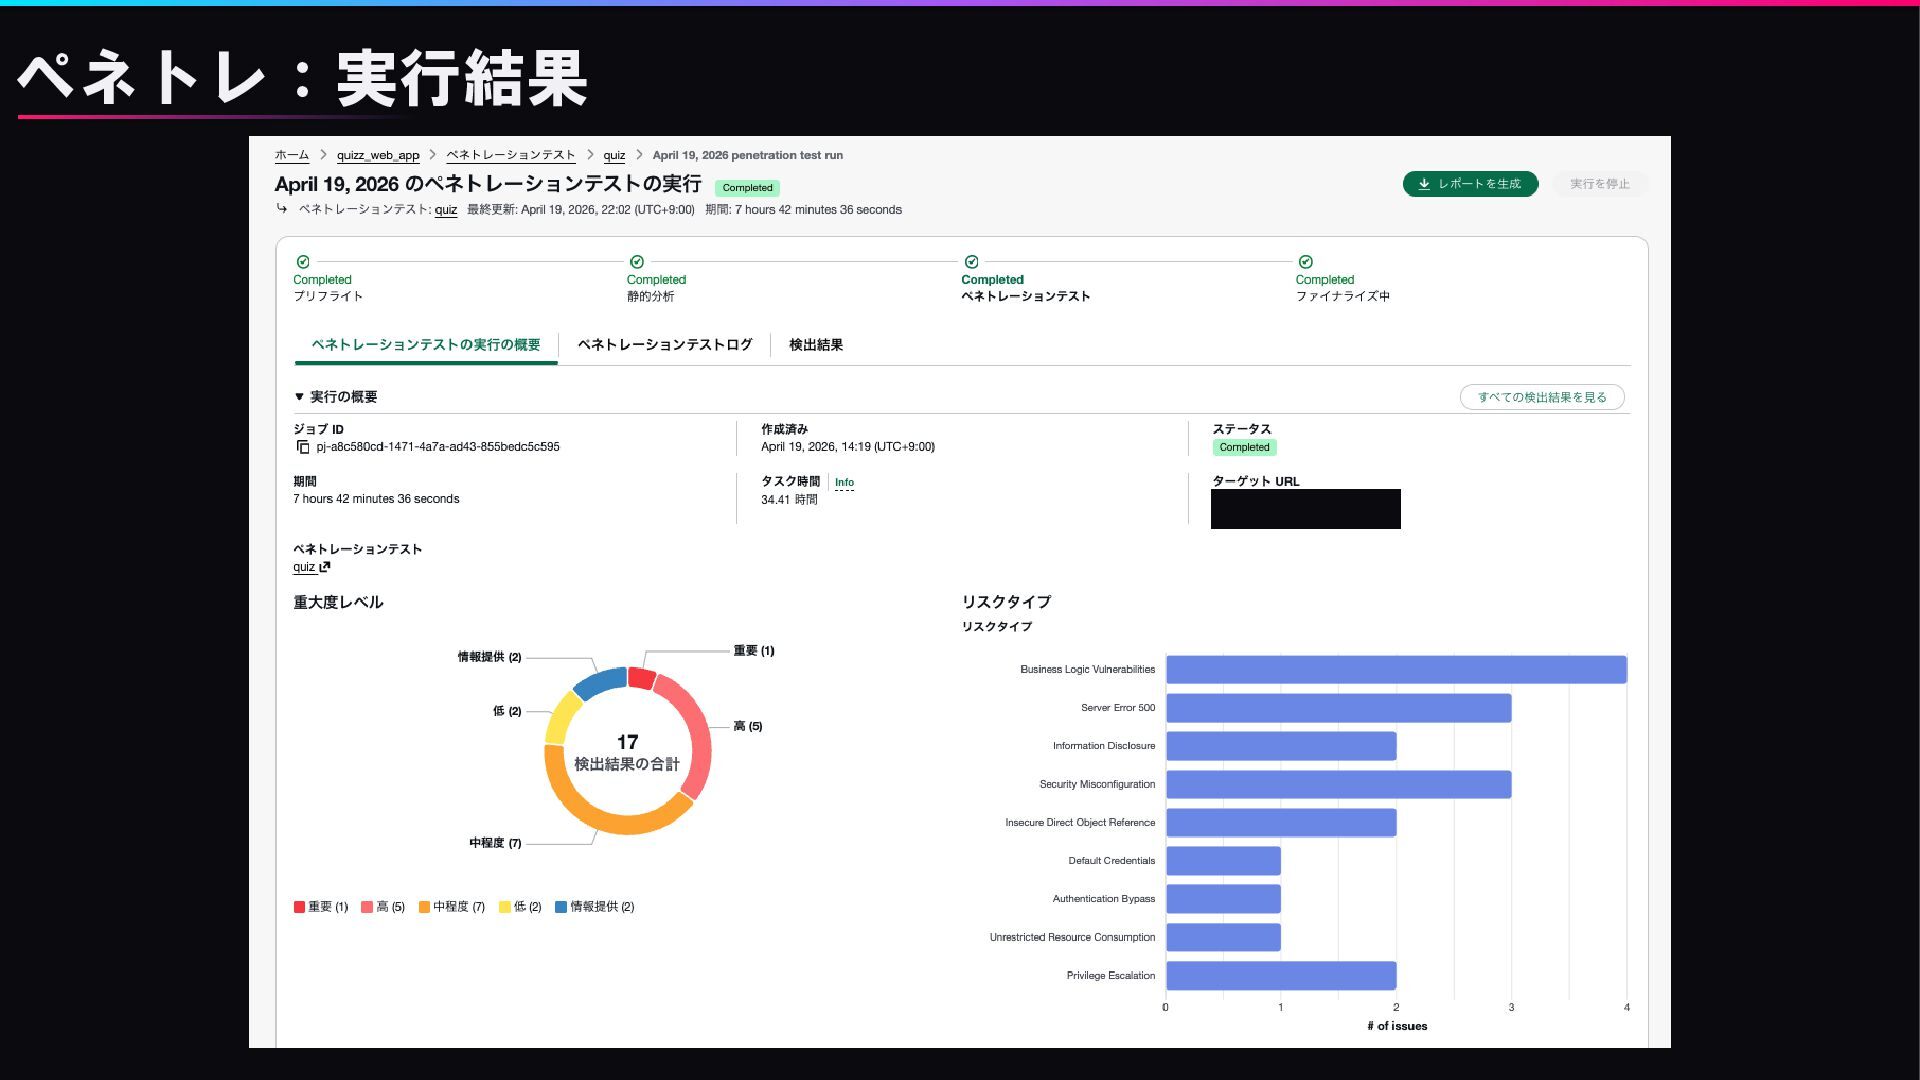Click the すべての検出結果を見る button
This screenshot has height=1080, width=1920.
[1541, 397]
